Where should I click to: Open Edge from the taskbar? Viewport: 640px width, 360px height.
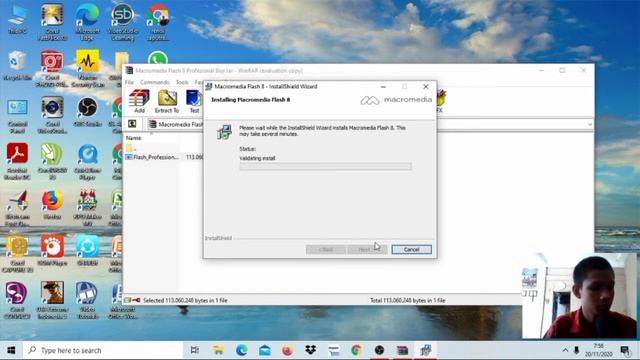(x=242, y=350)
